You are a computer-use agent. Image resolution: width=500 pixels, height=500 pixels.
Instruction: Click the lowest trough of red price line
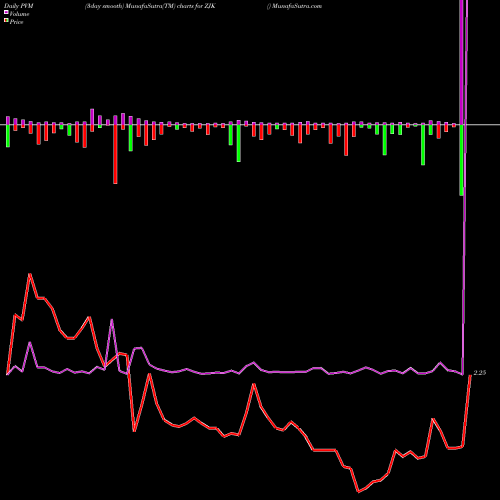358,491
